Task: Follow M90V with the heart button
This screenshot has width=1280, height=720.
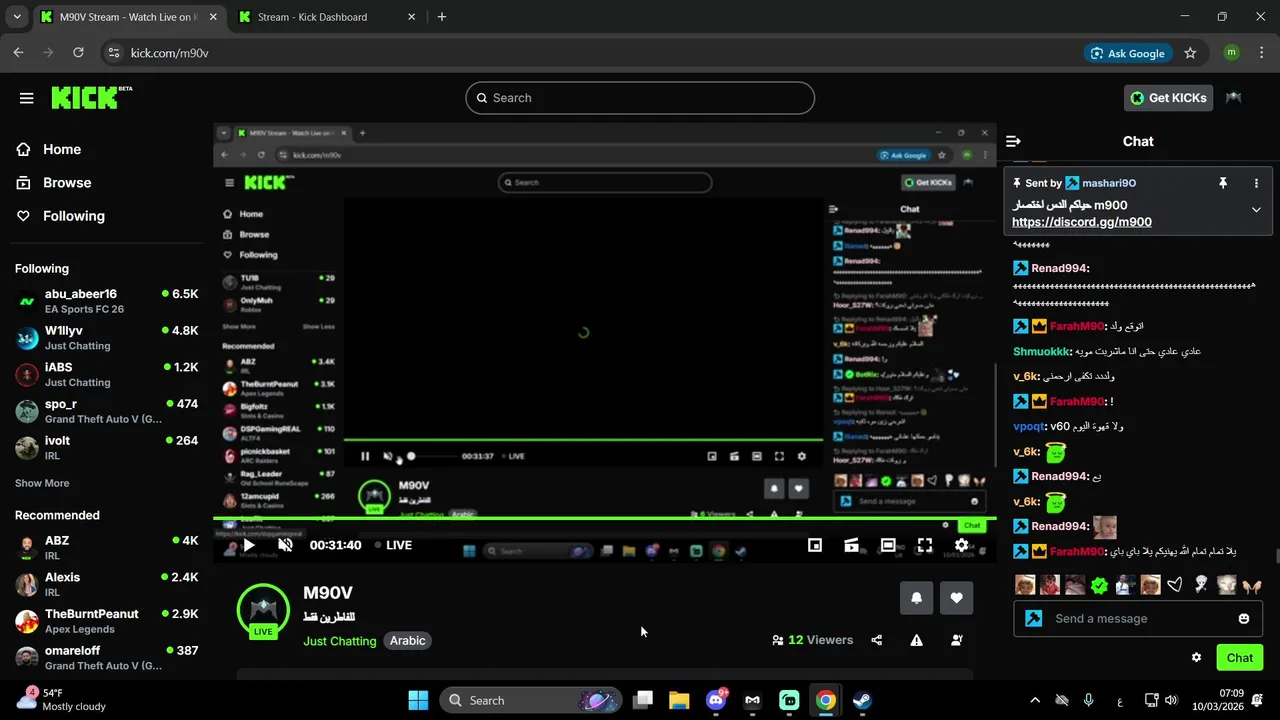Action: tap(956, 598)
